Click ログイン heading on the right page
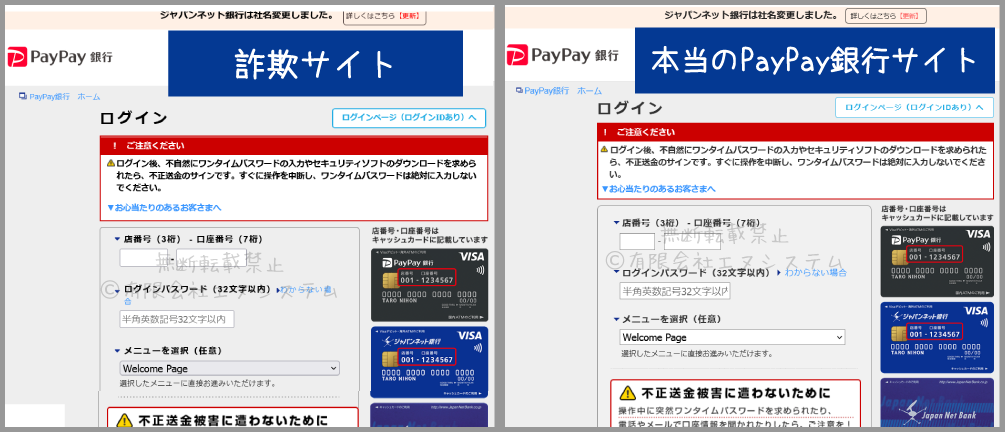This screenshot has height=432, width=1005. pos(629,108)
